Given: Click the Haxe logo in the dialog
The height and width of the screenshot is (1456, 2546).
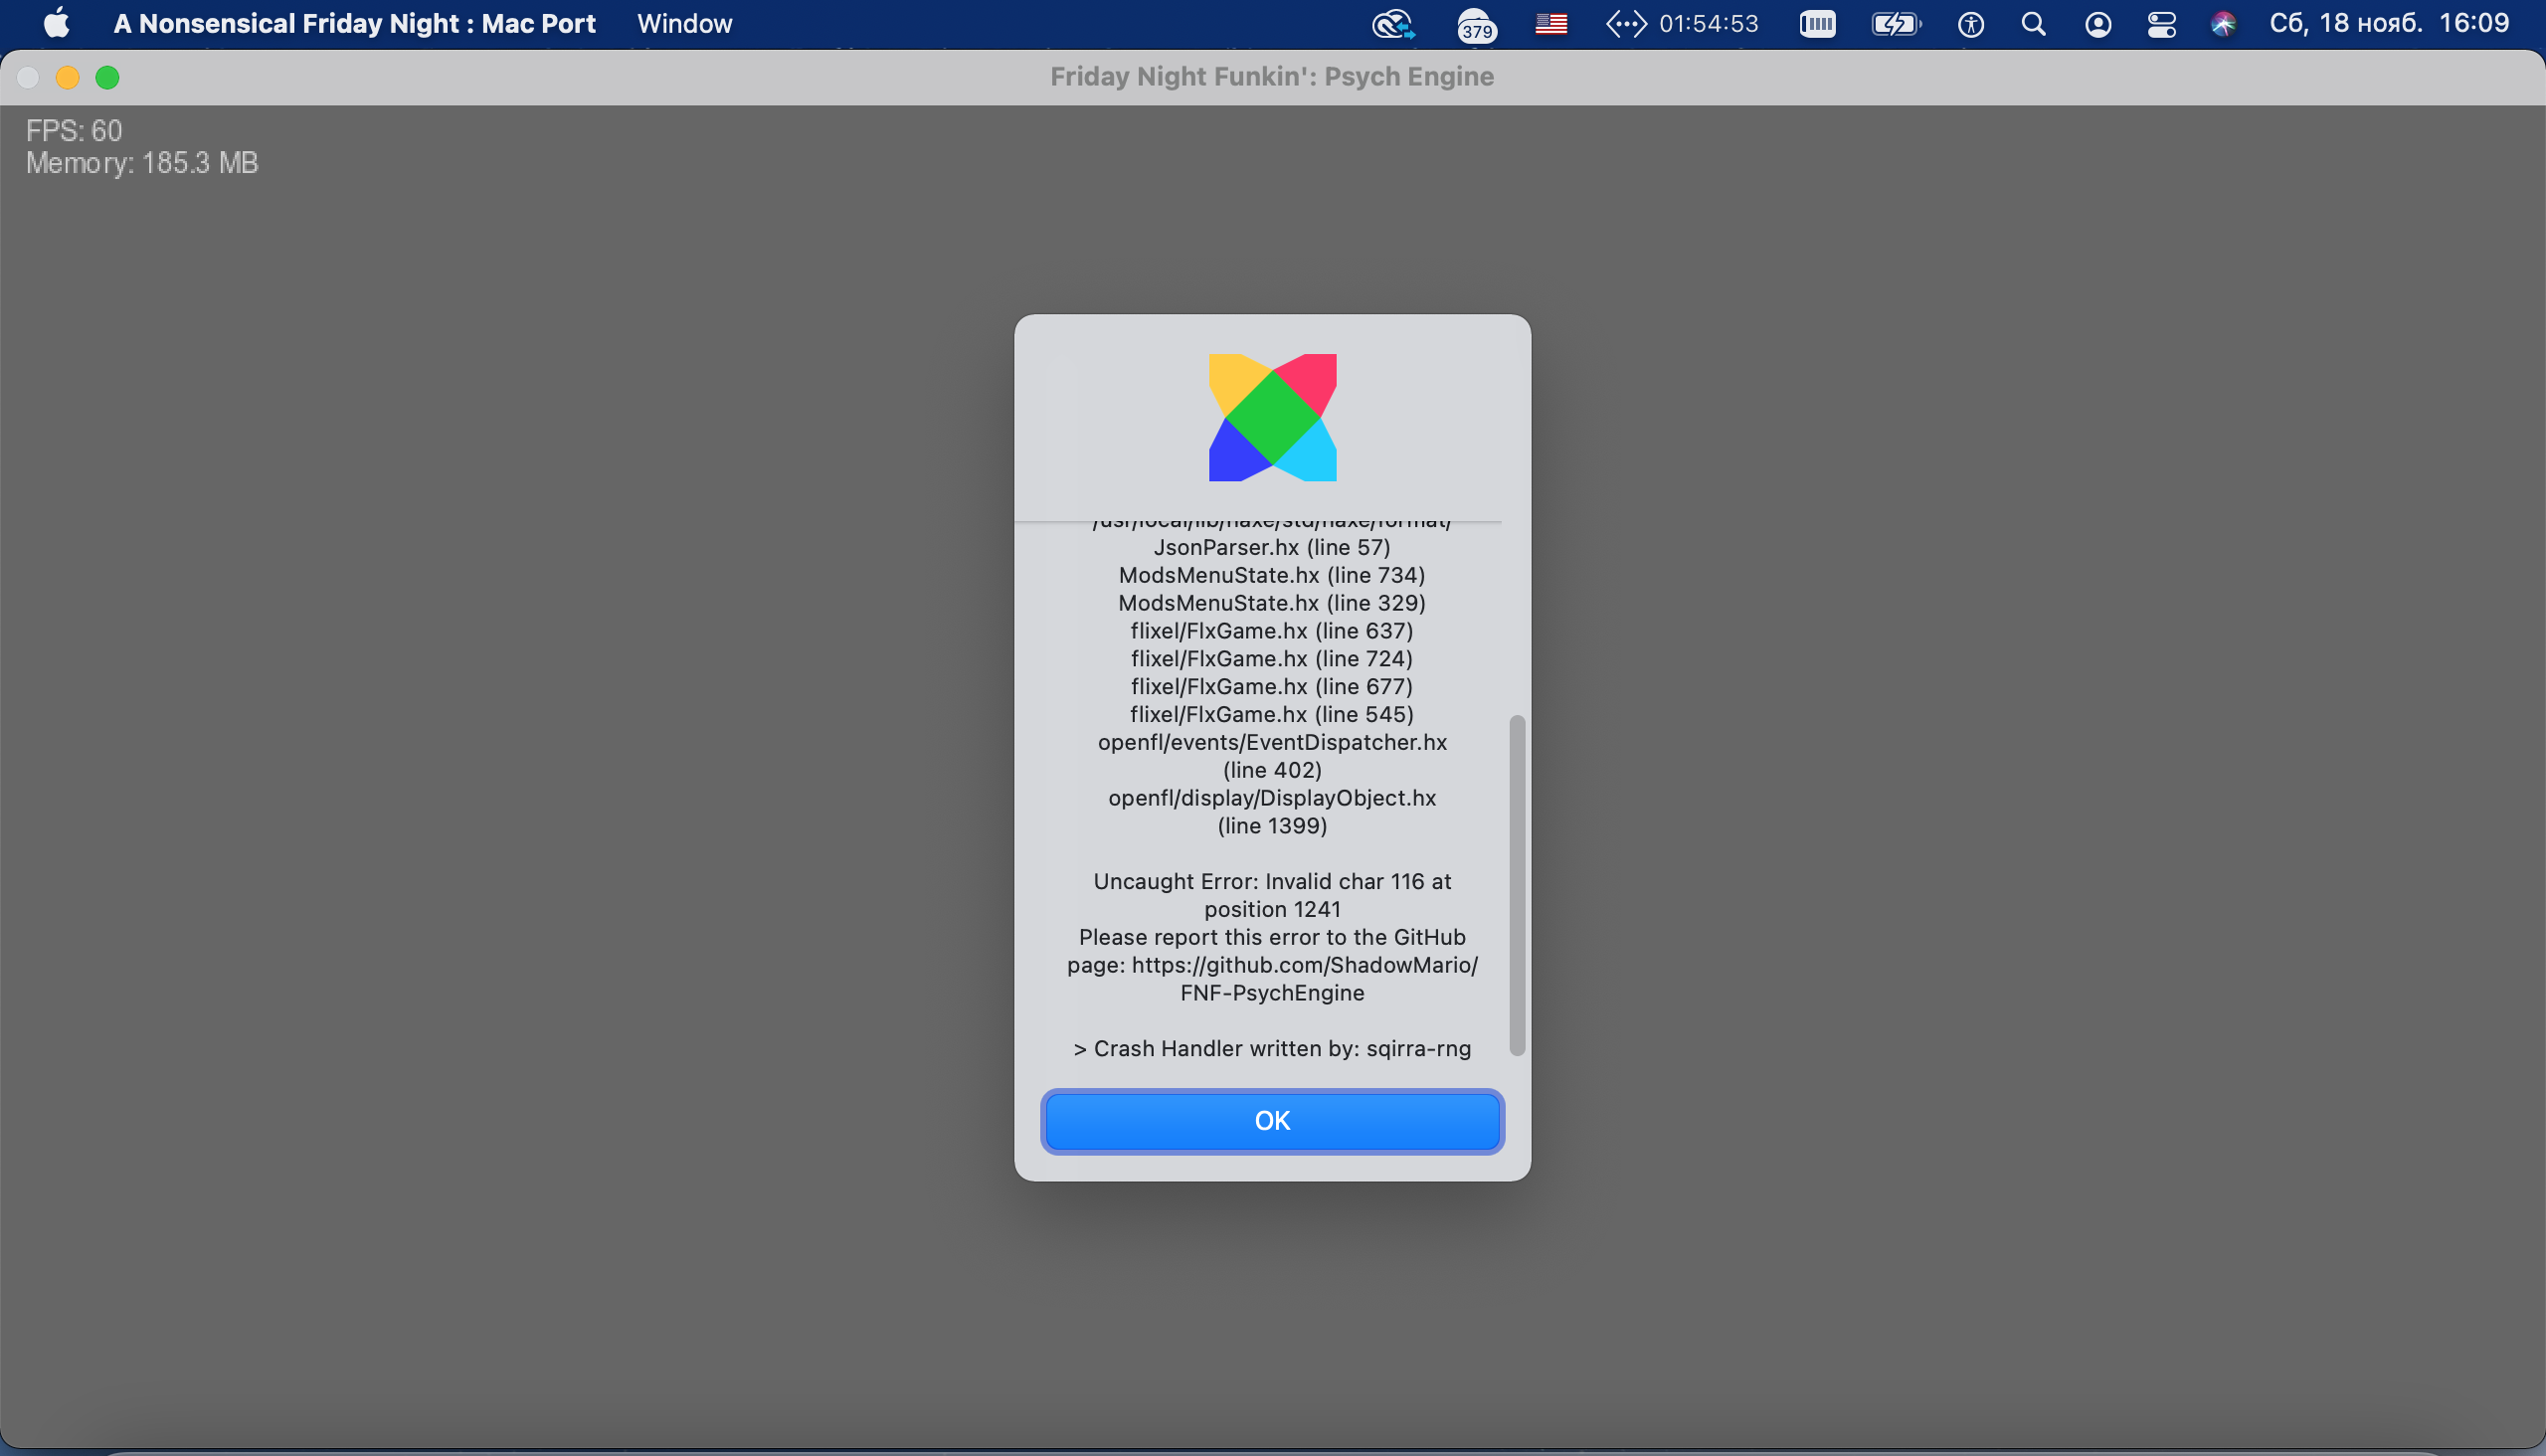Looking at the screenshot, I should (1272, 417).
